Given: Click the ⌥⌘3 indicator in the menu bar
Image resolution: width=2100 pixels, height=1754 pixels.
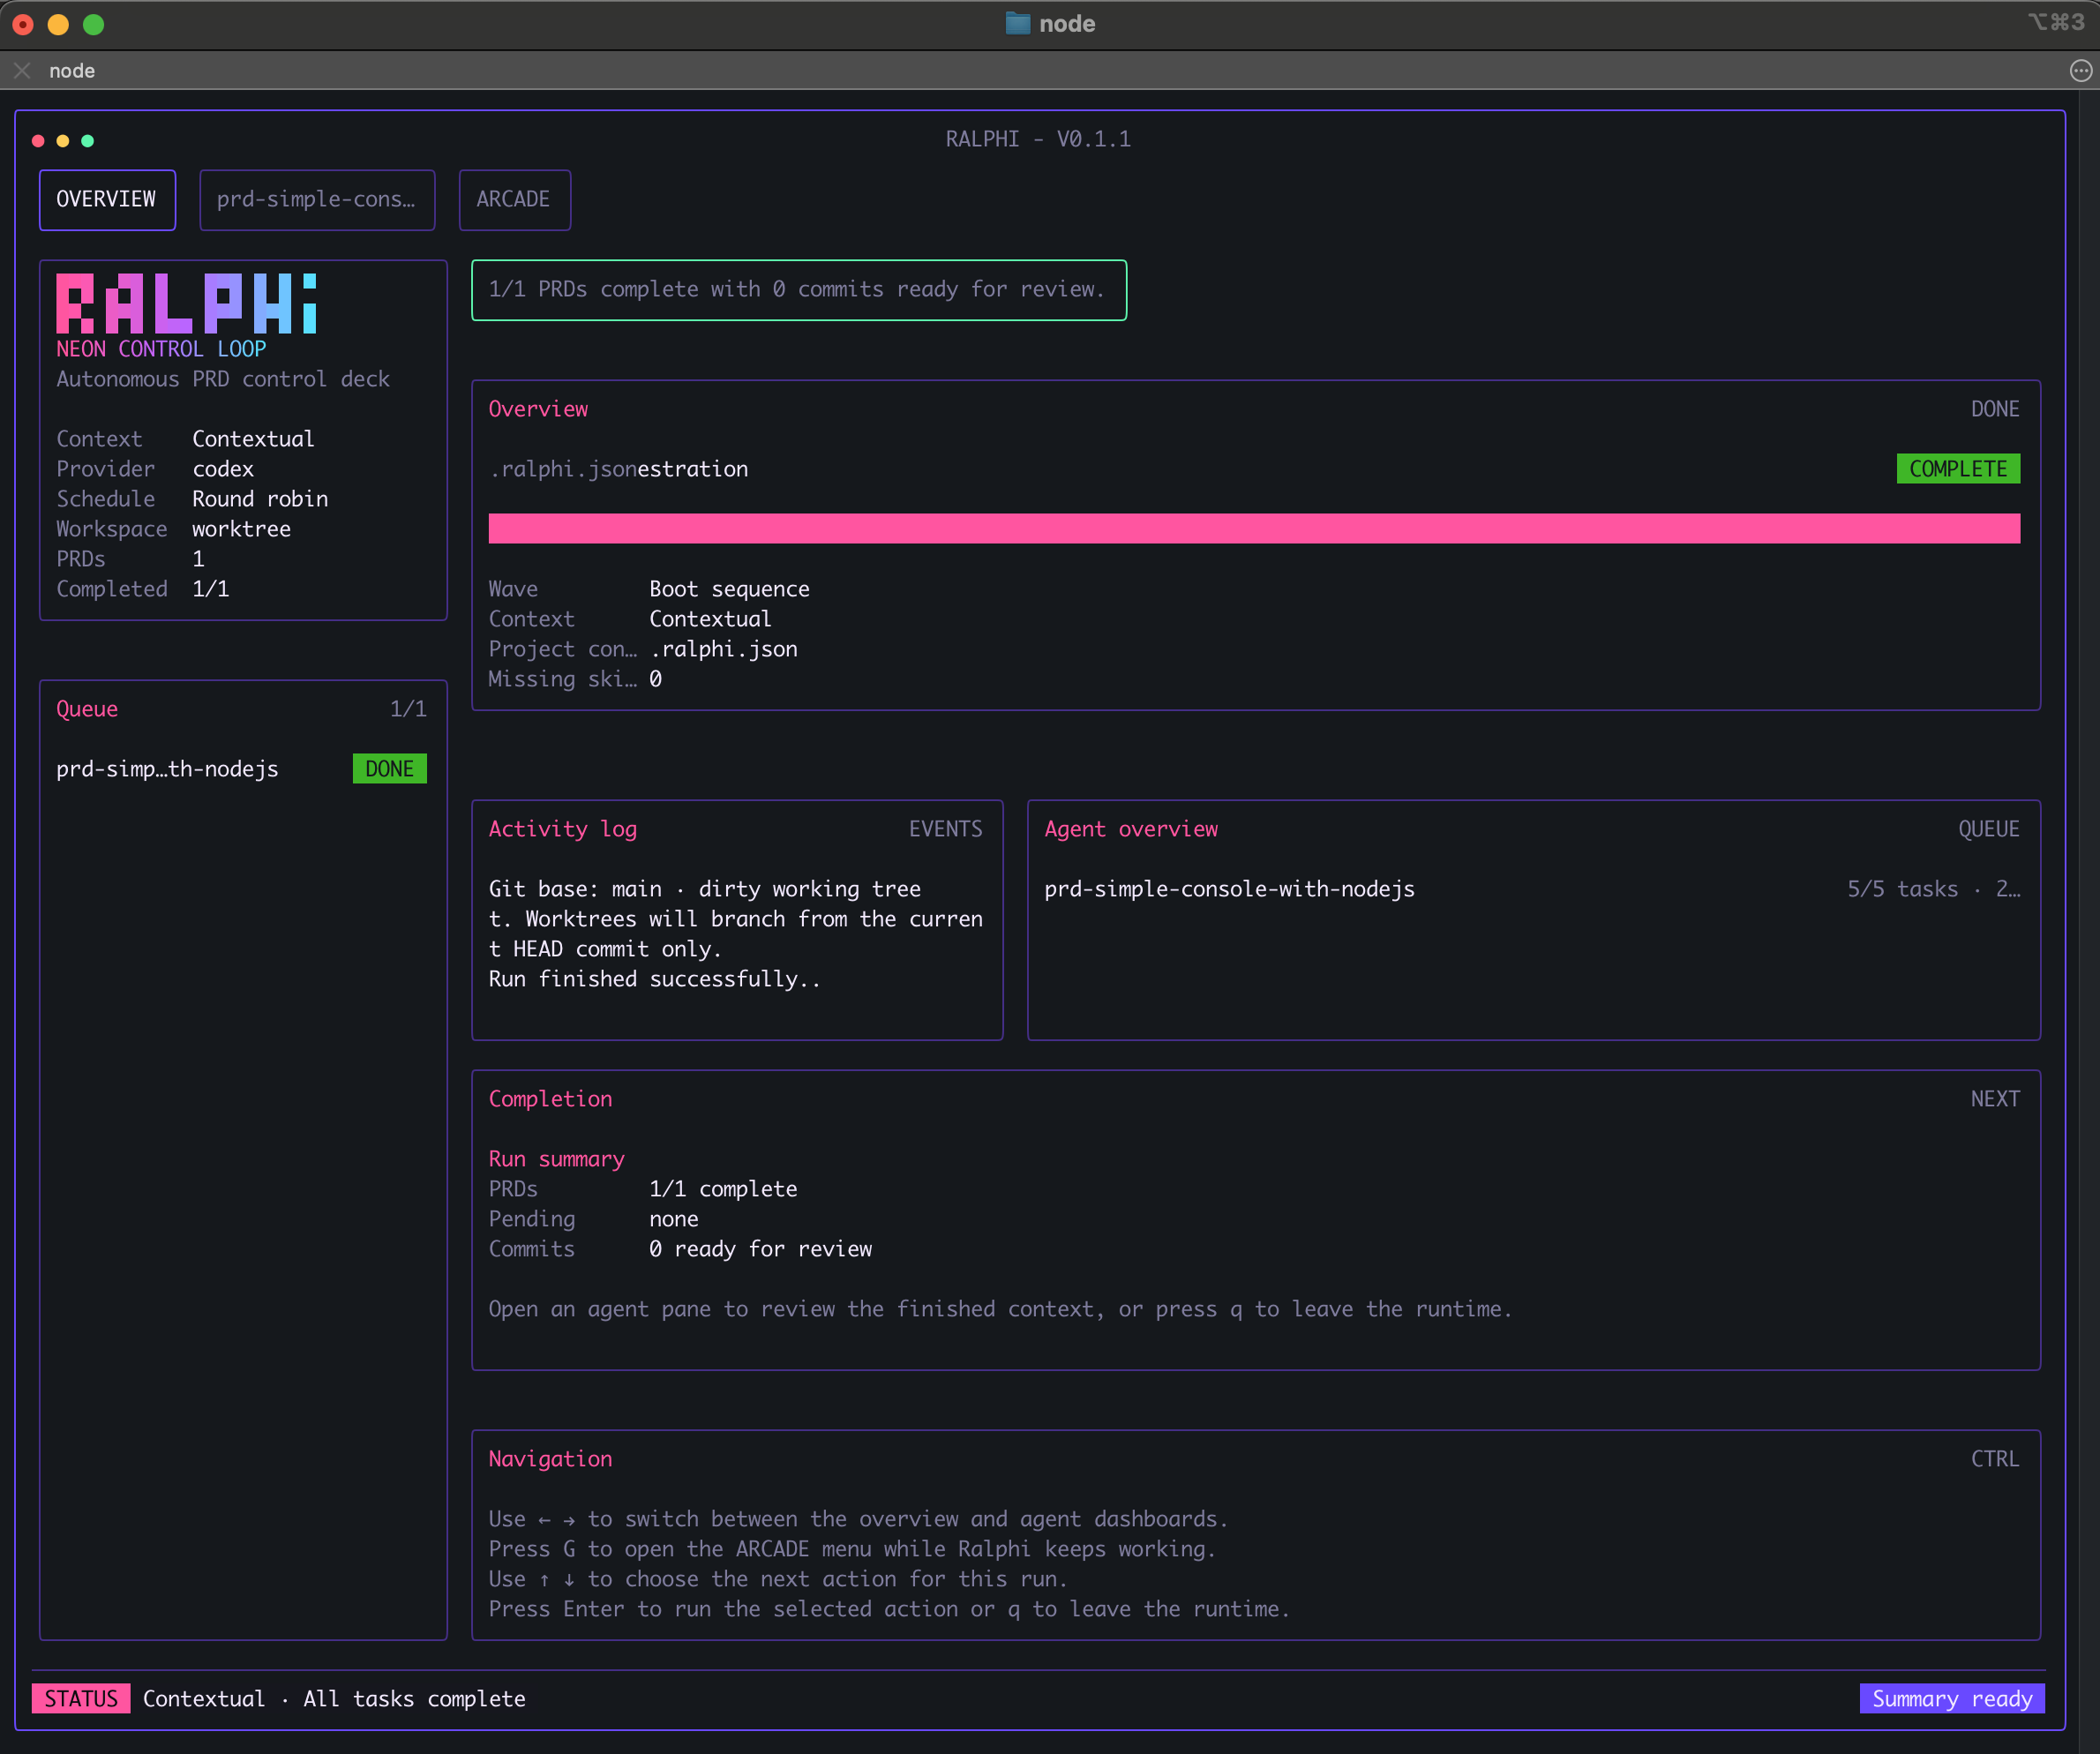Looking at the screenshot, I should [x=2057, y=22].
